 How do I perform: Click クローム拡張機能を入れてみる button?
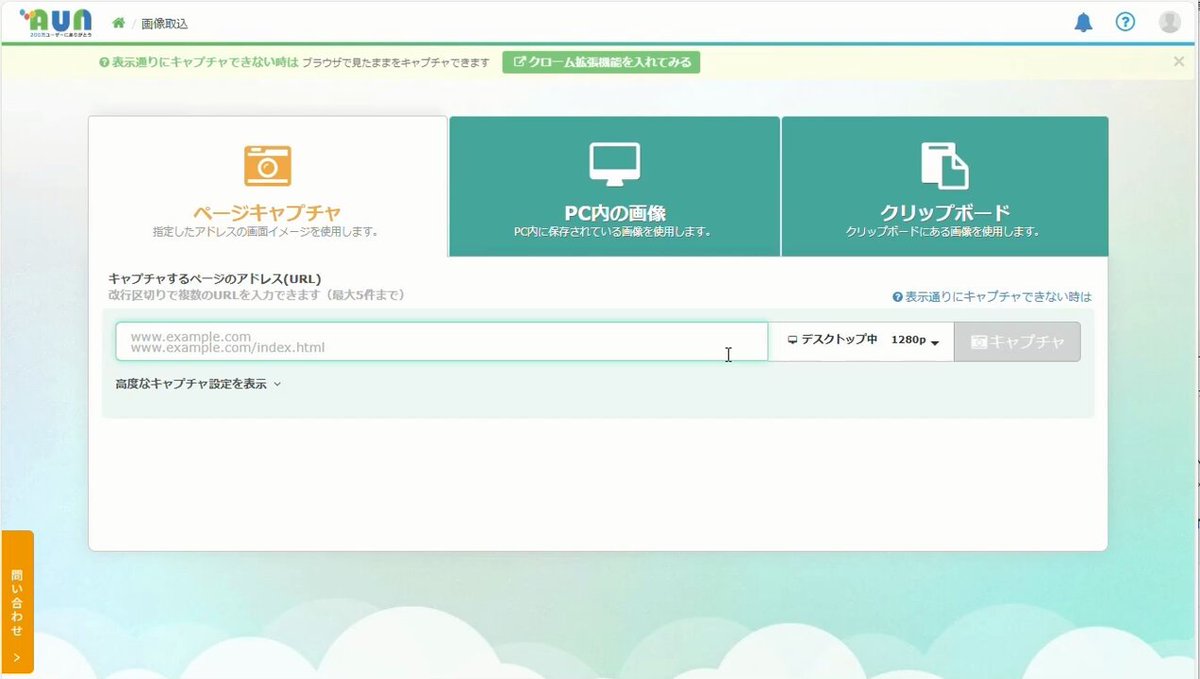[x=601, y=62]
